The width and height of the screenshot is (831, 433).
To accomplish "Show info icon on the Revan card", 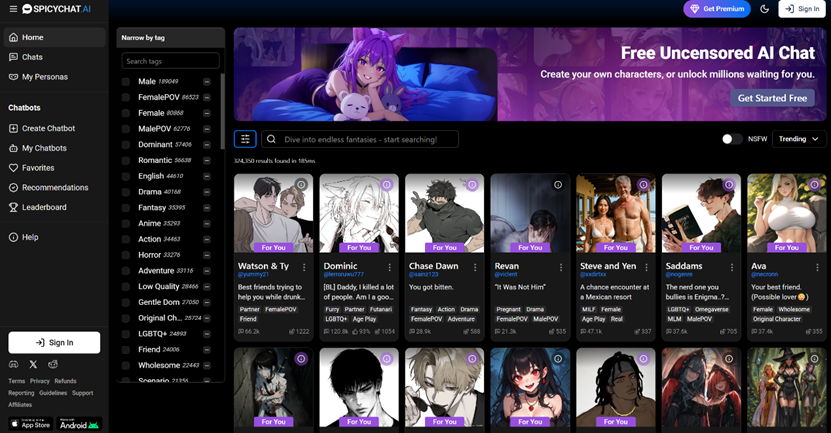I will pos(558,185).
